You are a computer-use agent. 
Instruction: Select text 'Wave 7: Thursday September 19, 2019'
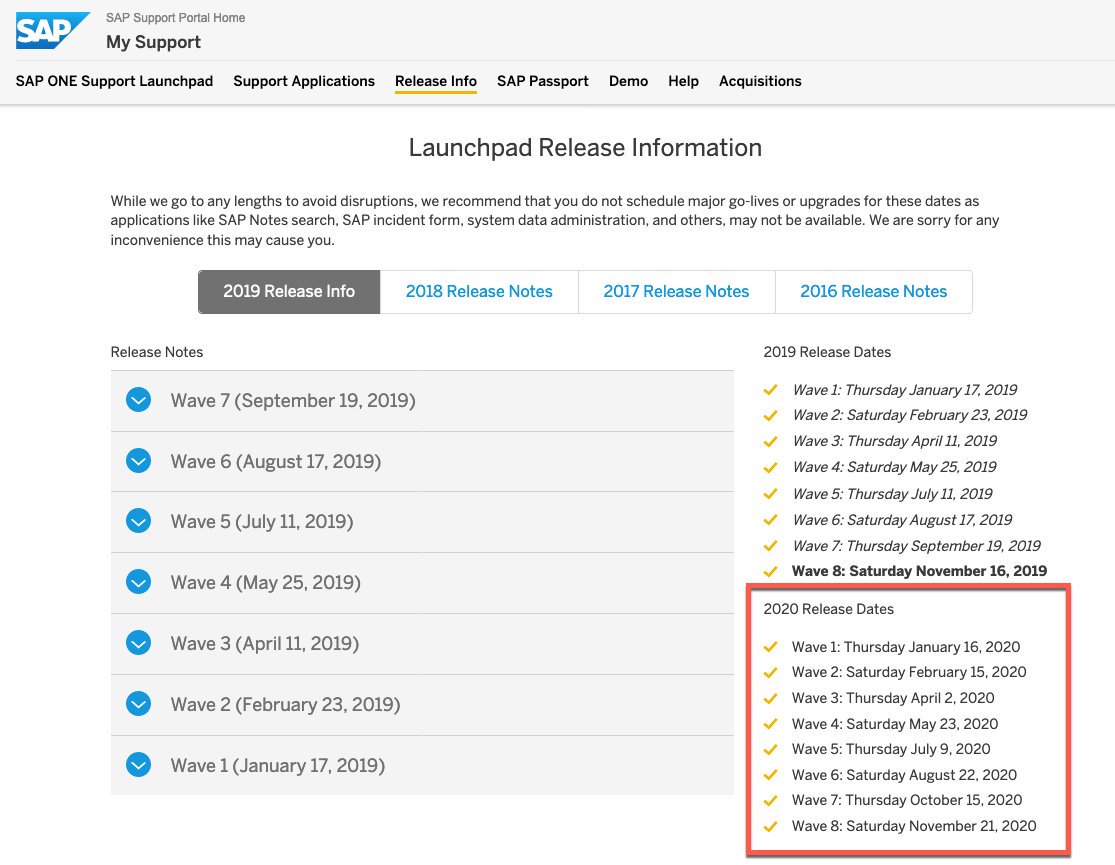(917, 546)
